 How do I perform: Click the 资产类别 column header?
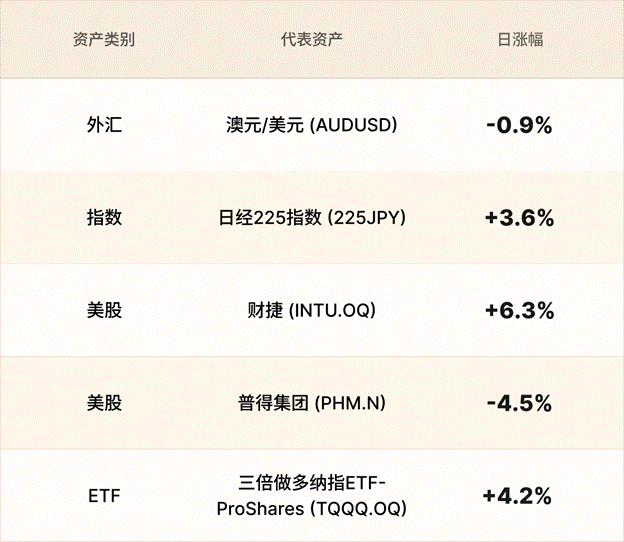pos(104,41)
